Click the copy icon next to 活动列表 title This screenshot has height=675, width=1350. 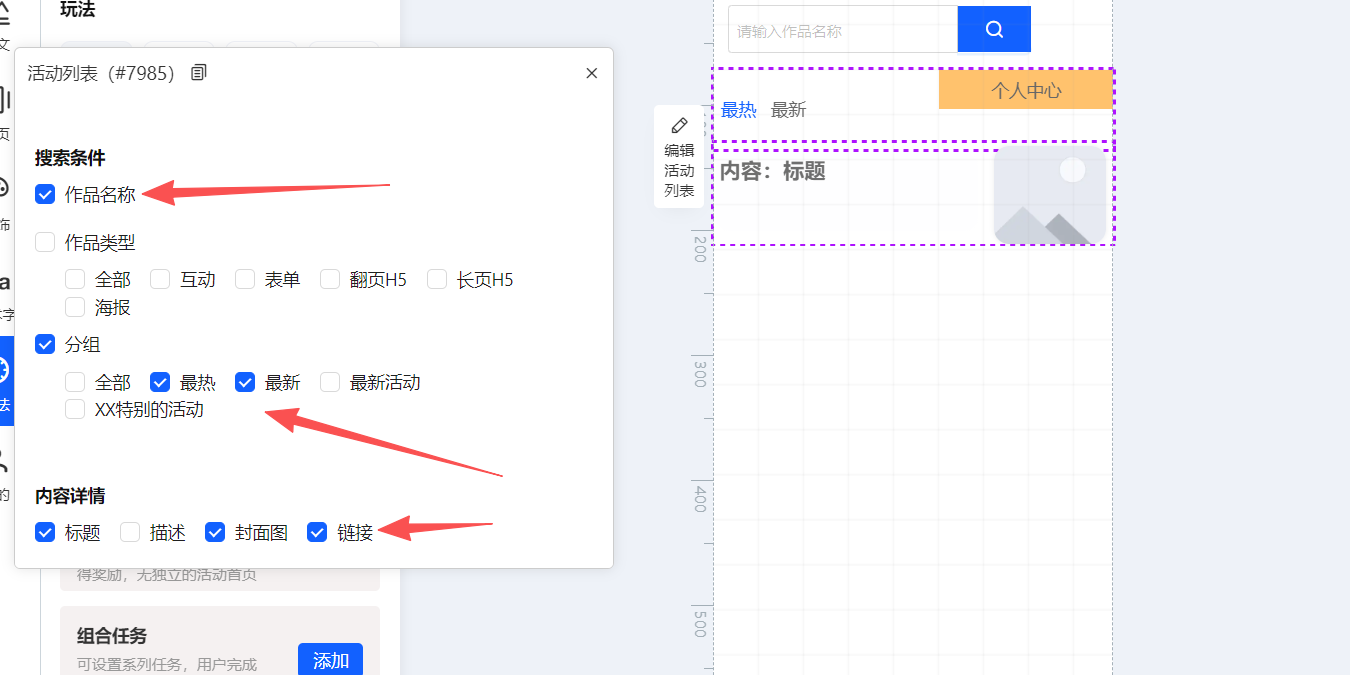[x=199, y=73]
